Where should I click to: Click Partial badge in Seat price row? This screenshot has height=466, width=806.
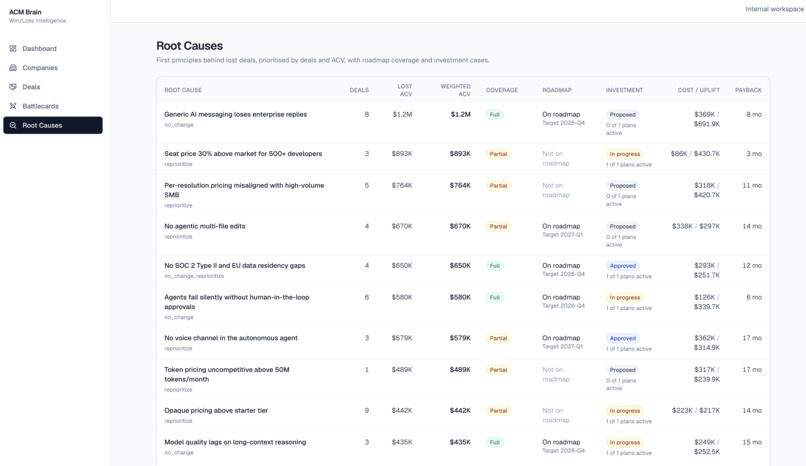[x=498, y=154]
